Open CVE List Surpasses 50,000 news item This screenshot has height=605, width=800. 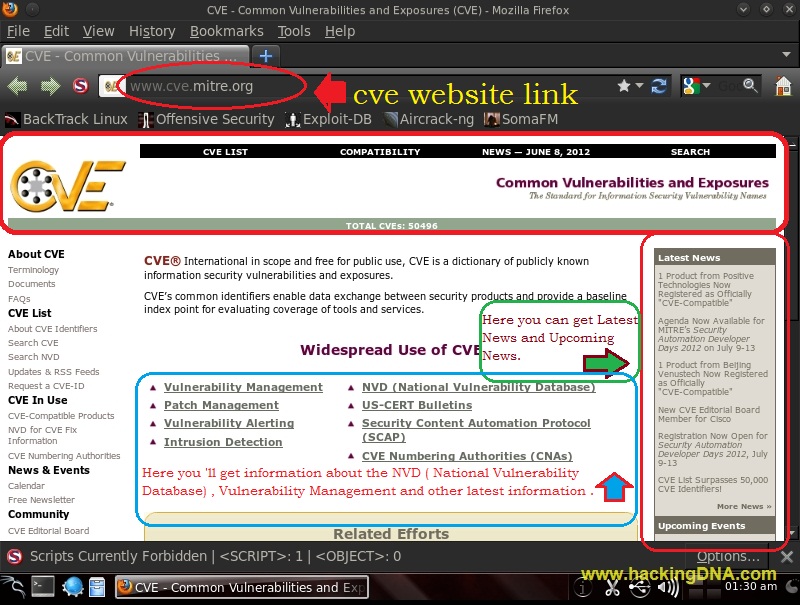point(713,484)
